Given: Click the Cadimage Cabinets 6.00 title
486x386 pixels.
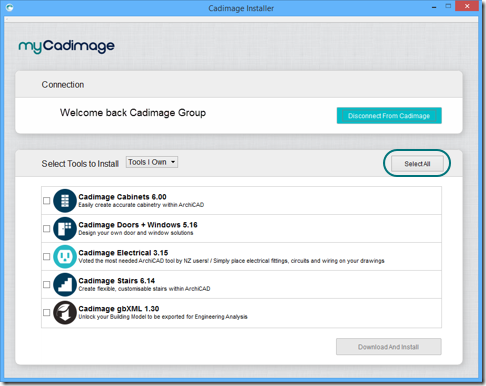Looking at the screenshot, I should click(122, 197).
